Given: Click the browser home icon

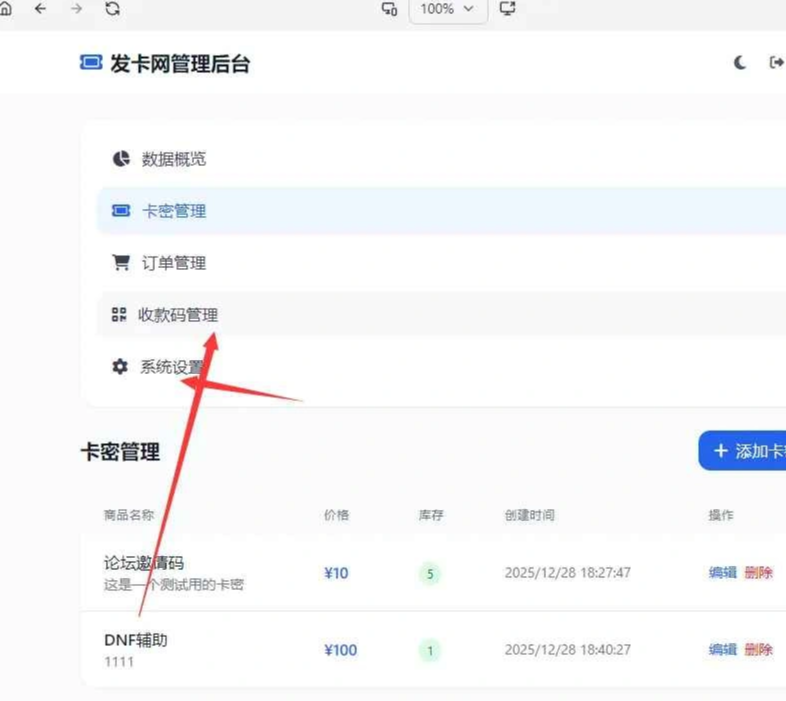Looking at the screenshot, I should click(5, 9).
